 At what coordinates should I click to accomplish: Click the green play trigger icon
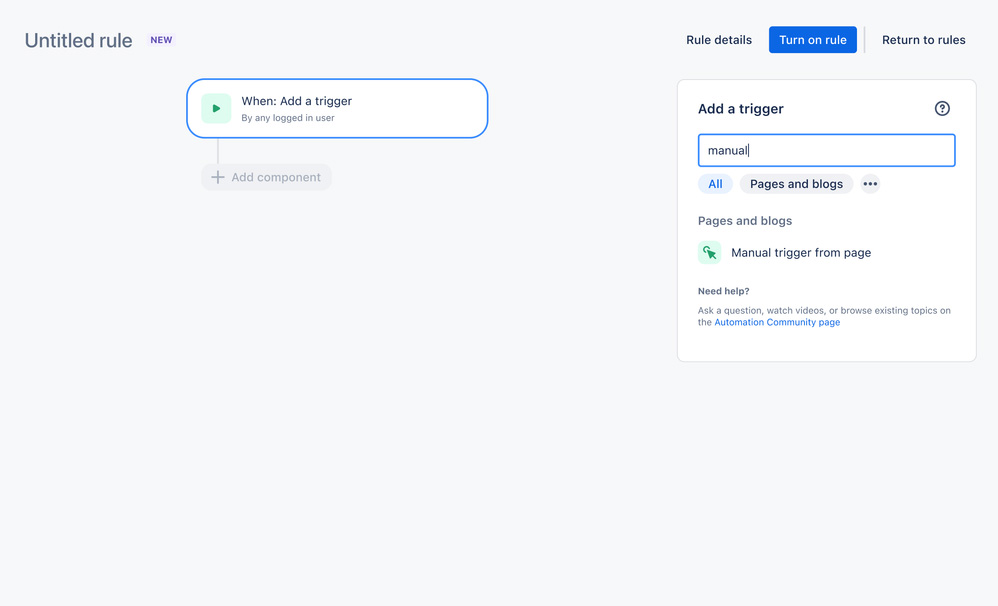tap(216, 108)
